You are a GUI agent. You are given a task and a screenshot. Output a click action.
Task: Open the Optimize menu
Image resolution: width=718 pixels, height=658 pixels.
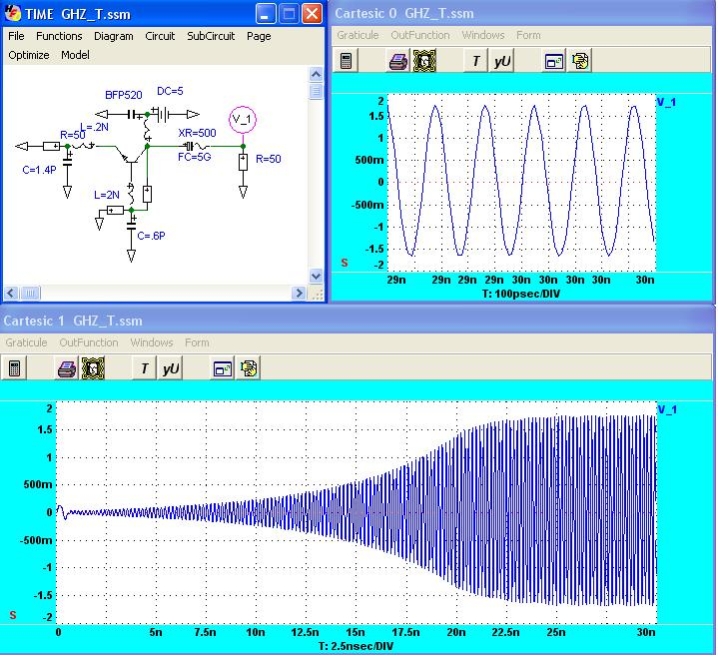[x=28, y=55]
